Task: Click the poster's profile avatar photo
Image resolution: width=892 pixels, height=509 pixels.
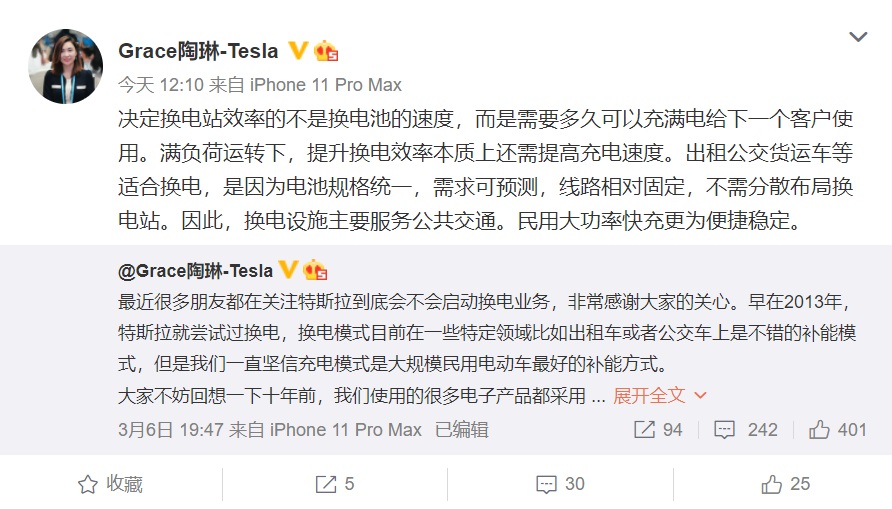Action: pyautogui.click(x=66, y=66)
